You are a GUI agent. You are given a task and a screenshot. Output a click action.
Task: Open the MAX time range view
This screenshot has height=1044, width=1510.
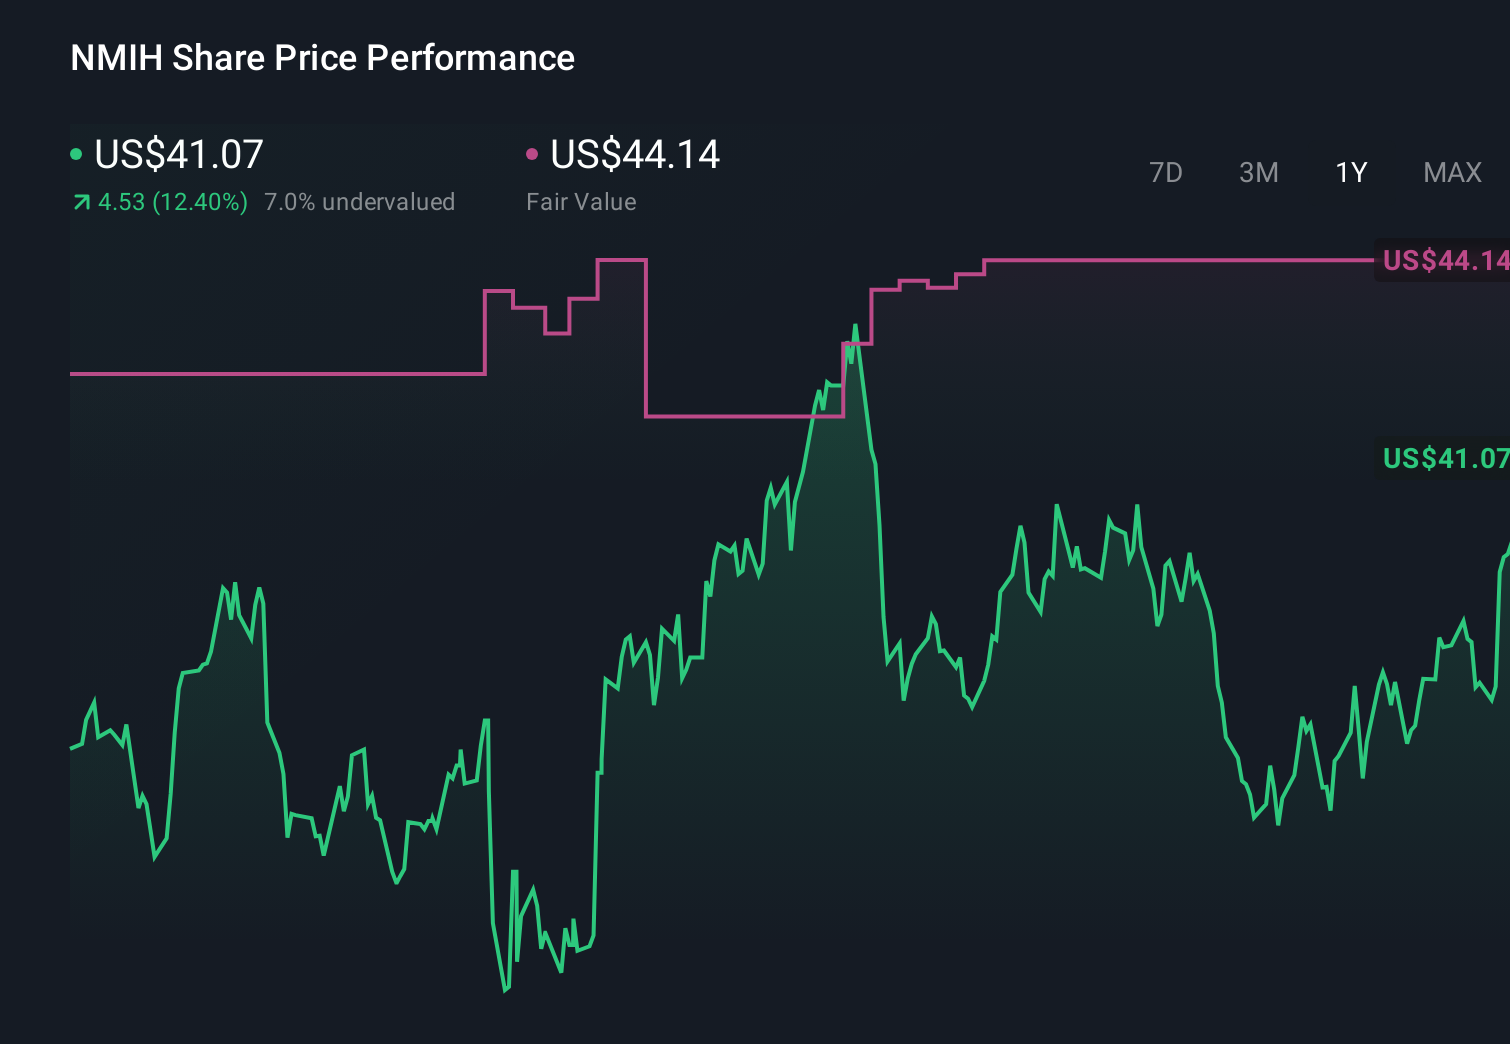click(x=1452, y=172)
